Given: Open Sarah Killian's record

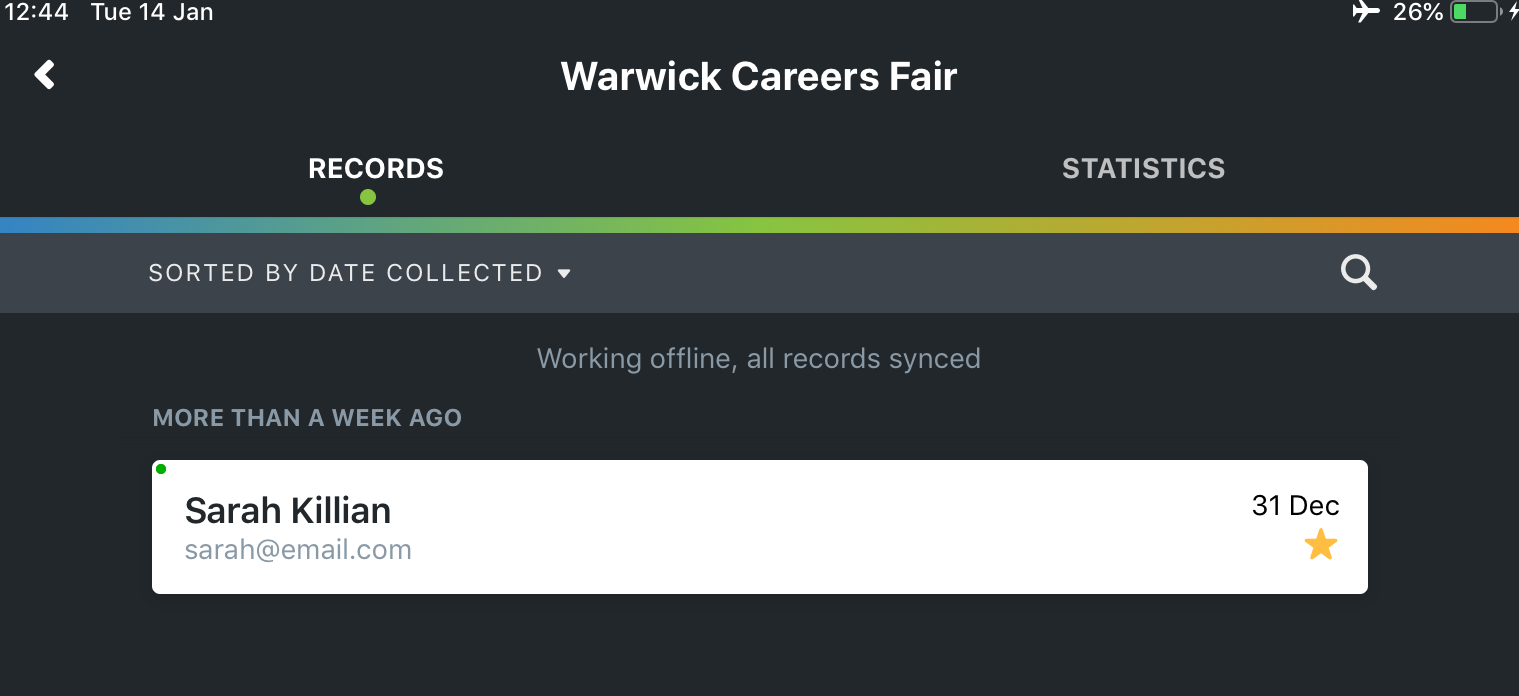Looking at the screenshot, I should [759, 527].
